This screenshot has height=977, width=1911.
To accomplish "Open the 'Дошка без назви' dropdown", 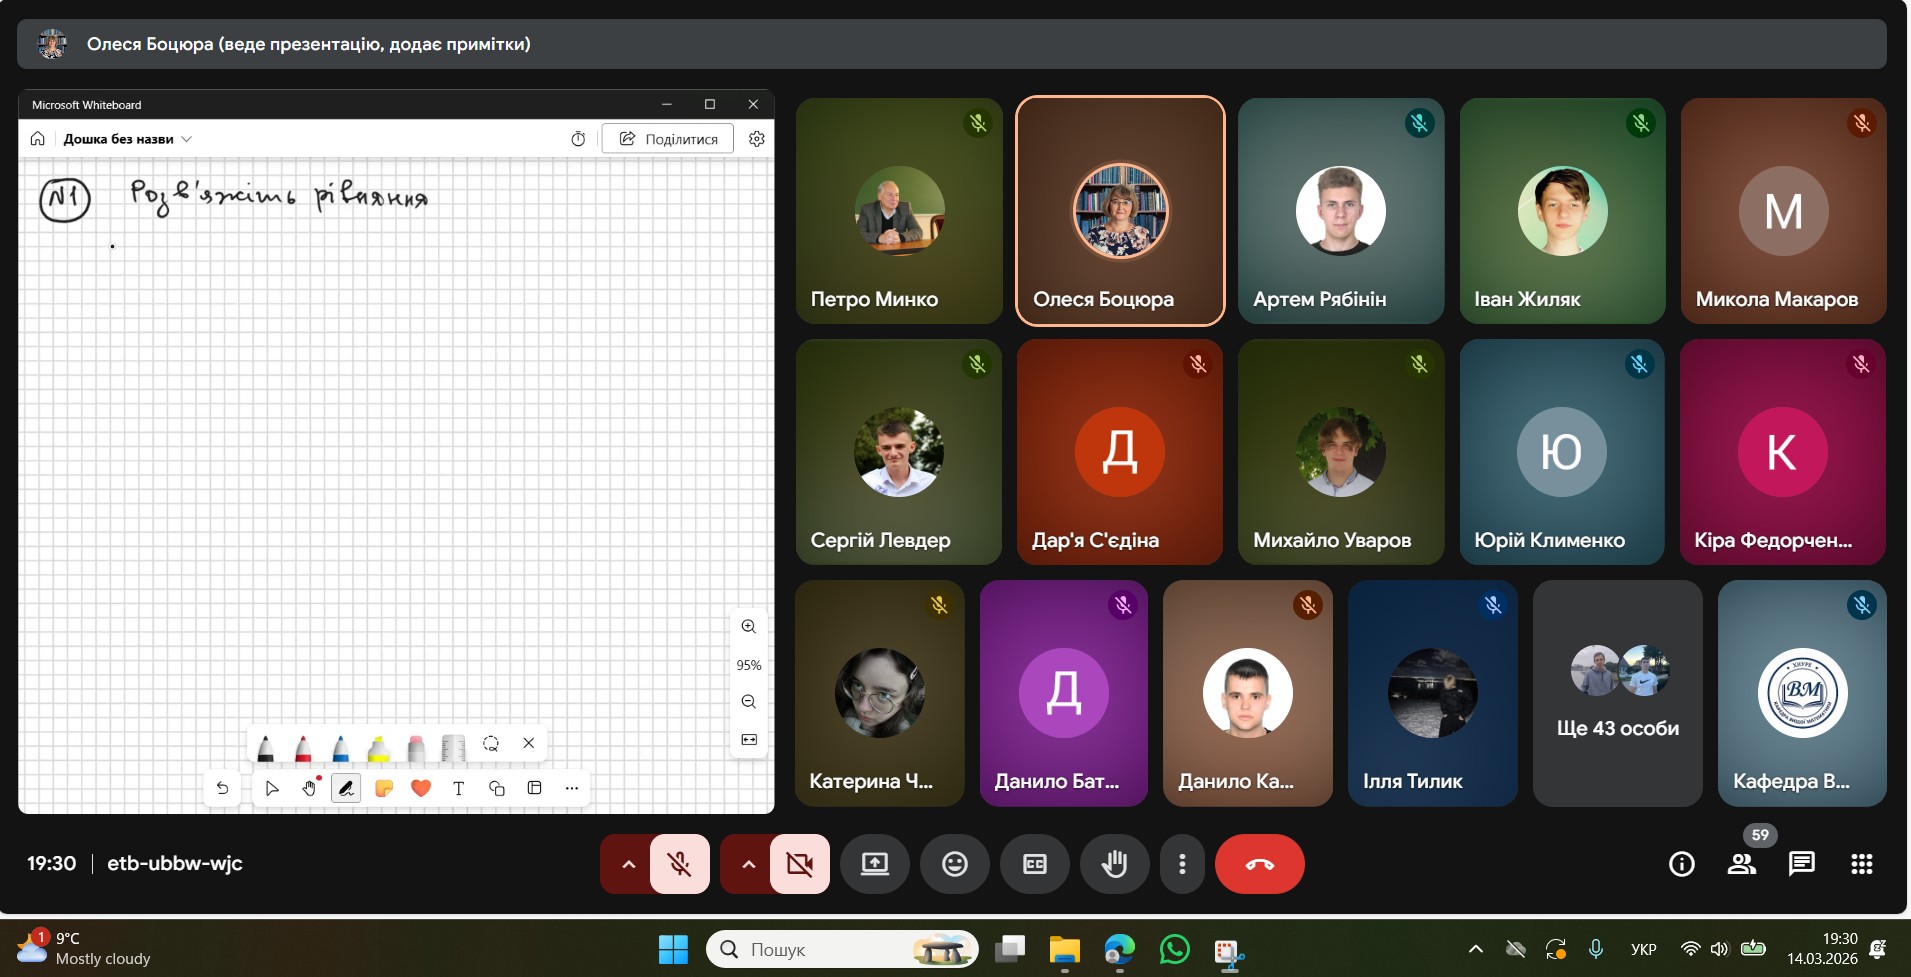I will 127,139.
